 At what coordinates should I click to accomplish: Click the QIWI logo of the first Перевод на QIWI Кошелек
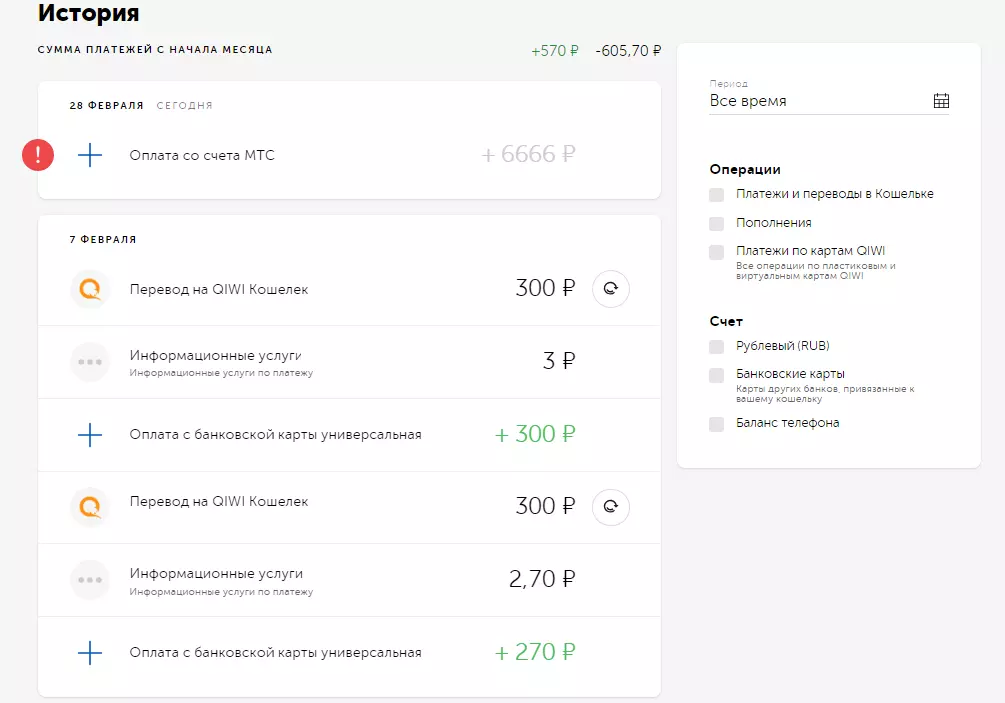click(x=90, y=289)
